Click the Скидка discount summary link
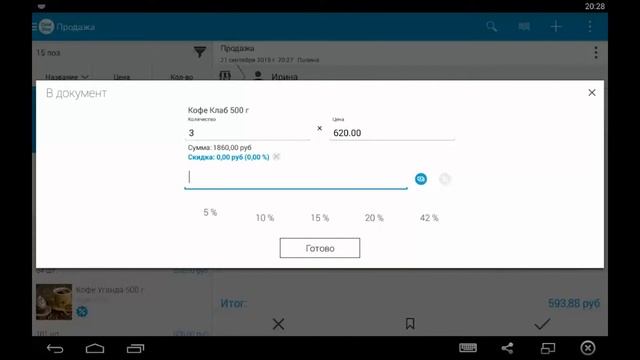Image resolution: width=640 pixels, height=360 pixels. coord(228,157)
